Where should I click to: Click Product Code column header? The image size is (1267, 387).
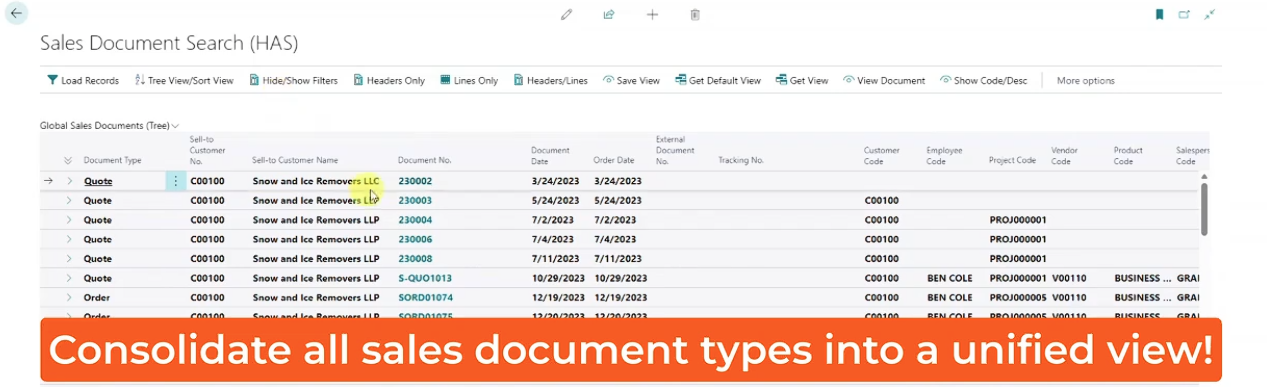pos(1128,155)
